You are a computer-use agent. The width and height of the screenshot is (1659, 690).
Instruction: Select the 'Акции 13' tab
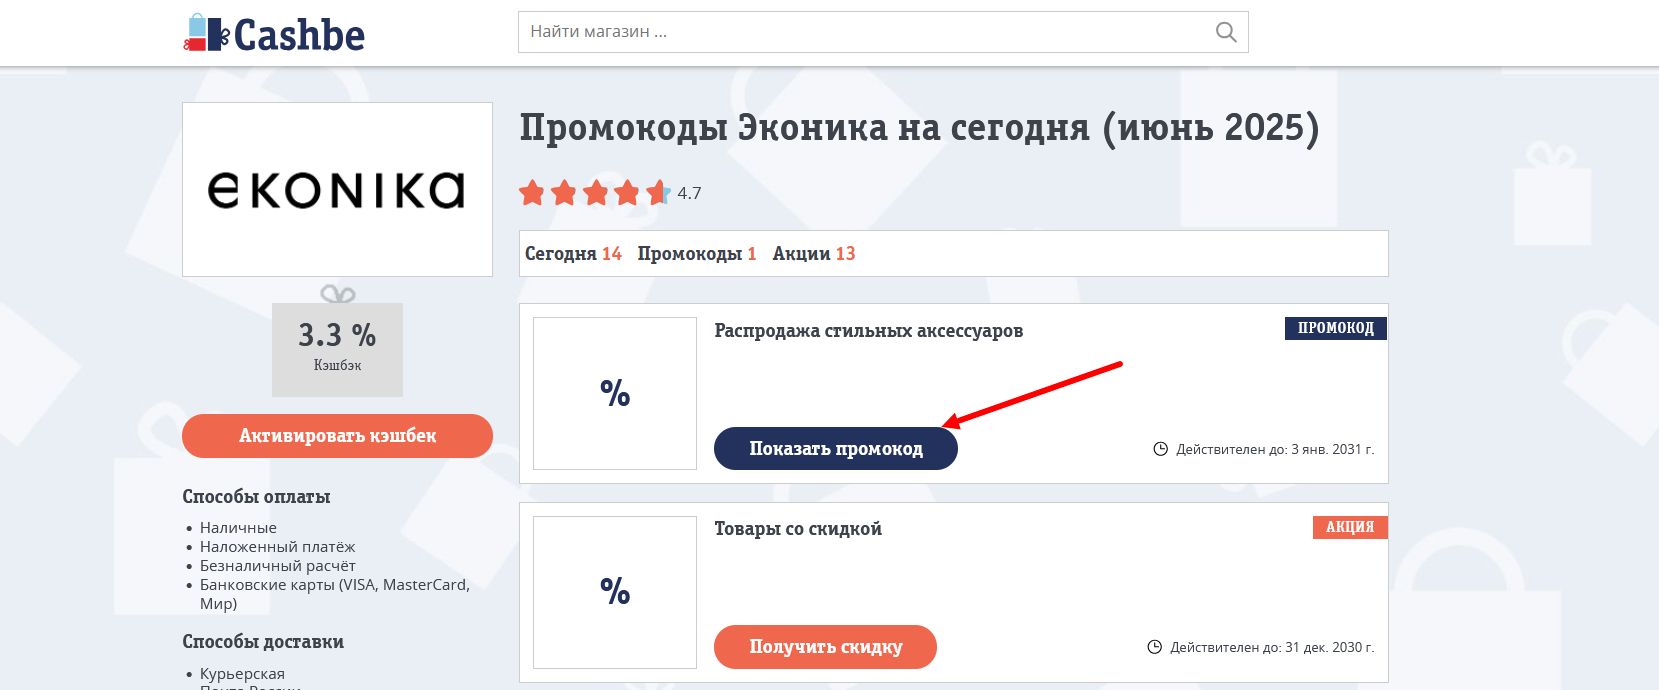coord(814,254)
